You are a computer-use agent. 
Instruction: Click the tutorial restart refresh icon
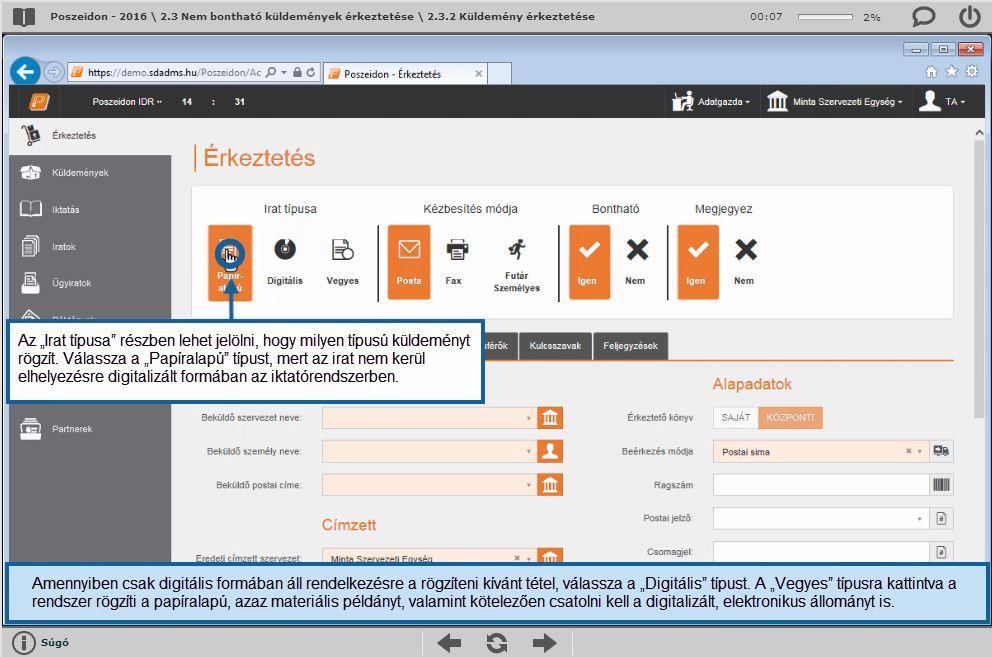[497, 643]
